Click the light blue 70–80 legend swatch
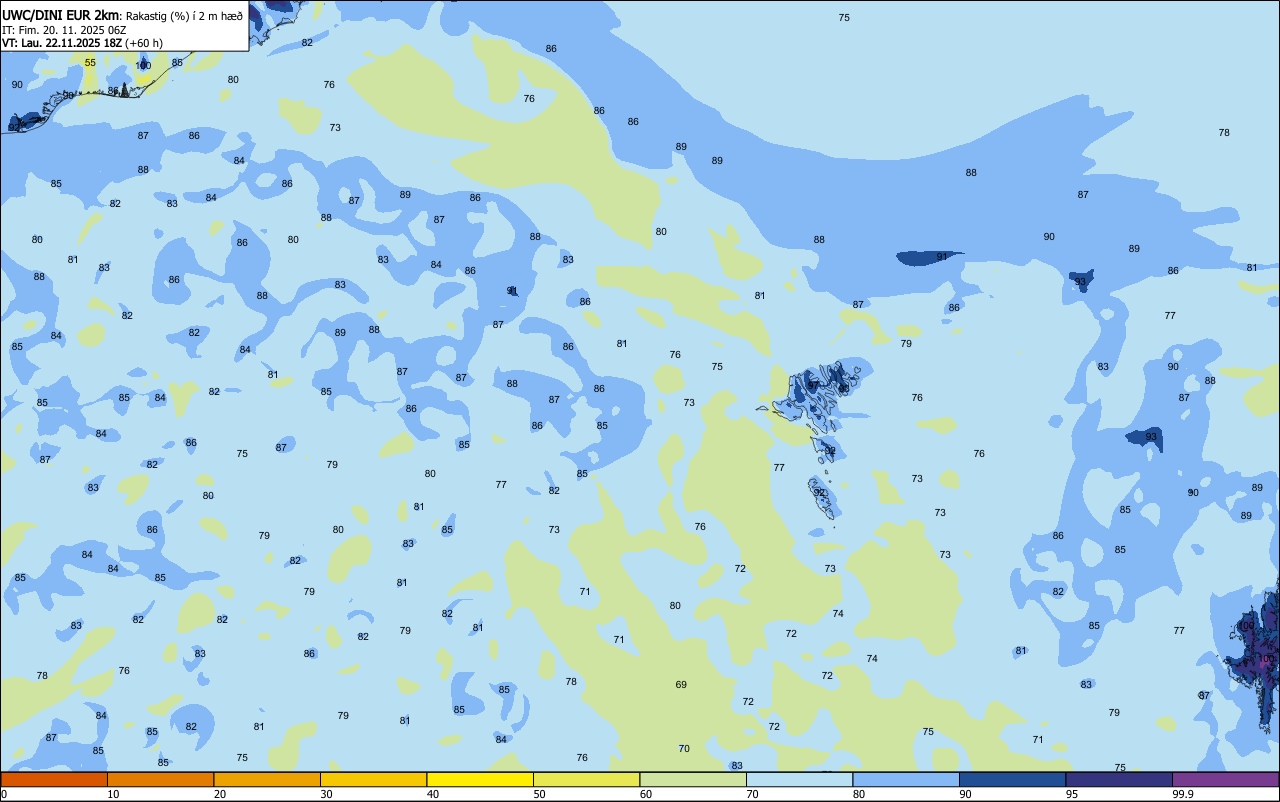Viewport: 1280px width, 802px height. coord(799,779)
